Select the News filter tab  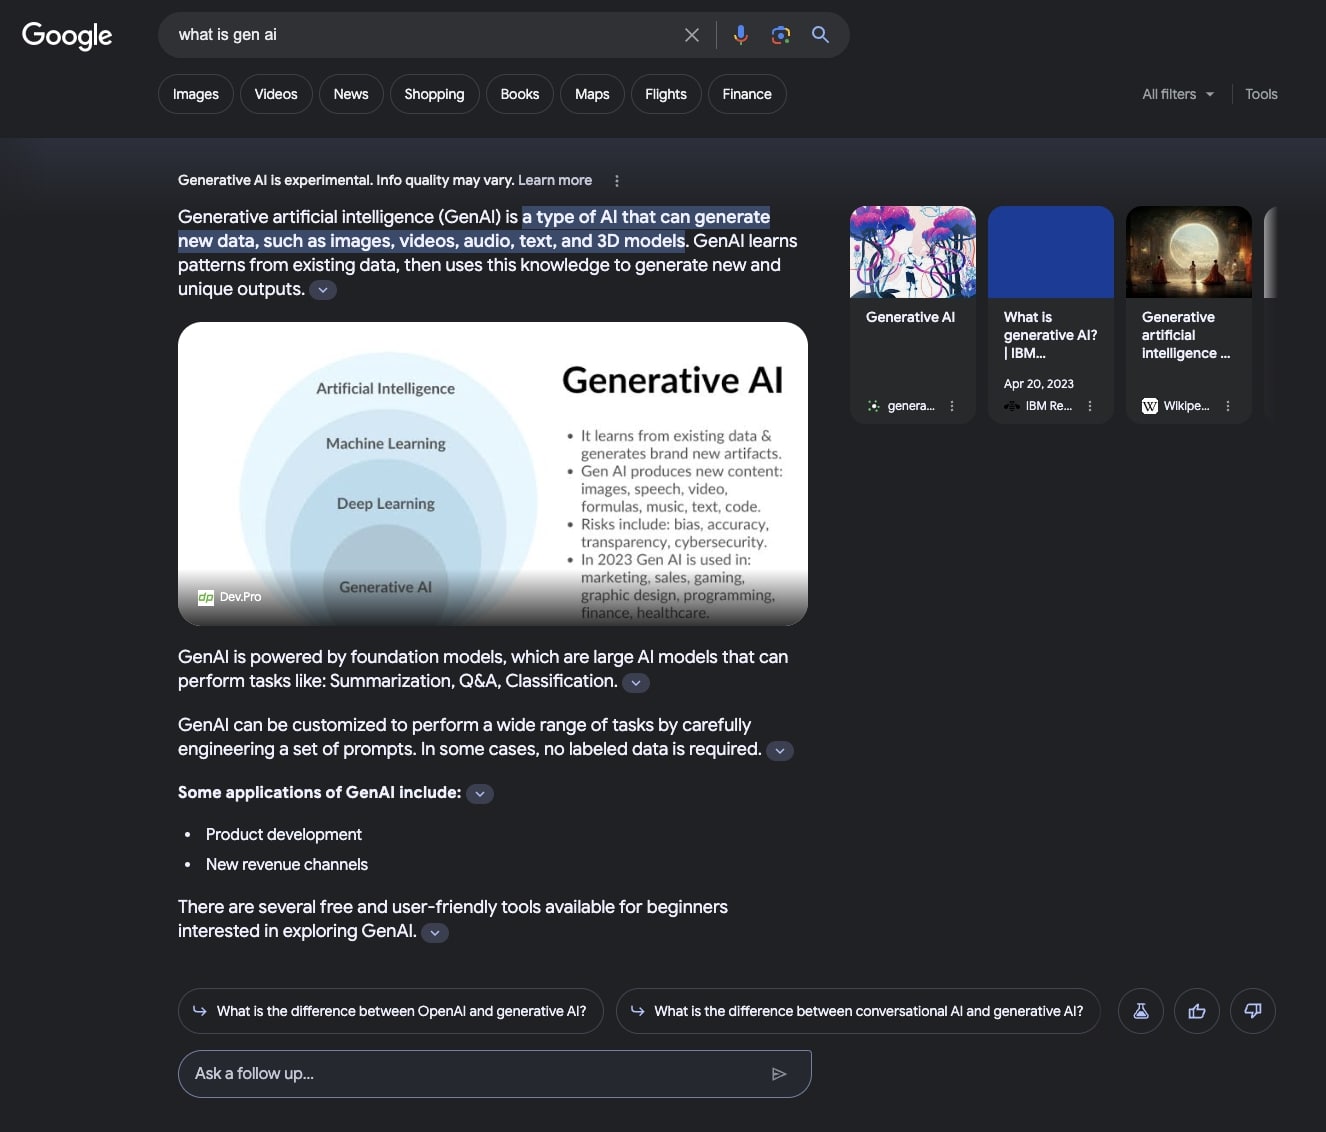351,94
